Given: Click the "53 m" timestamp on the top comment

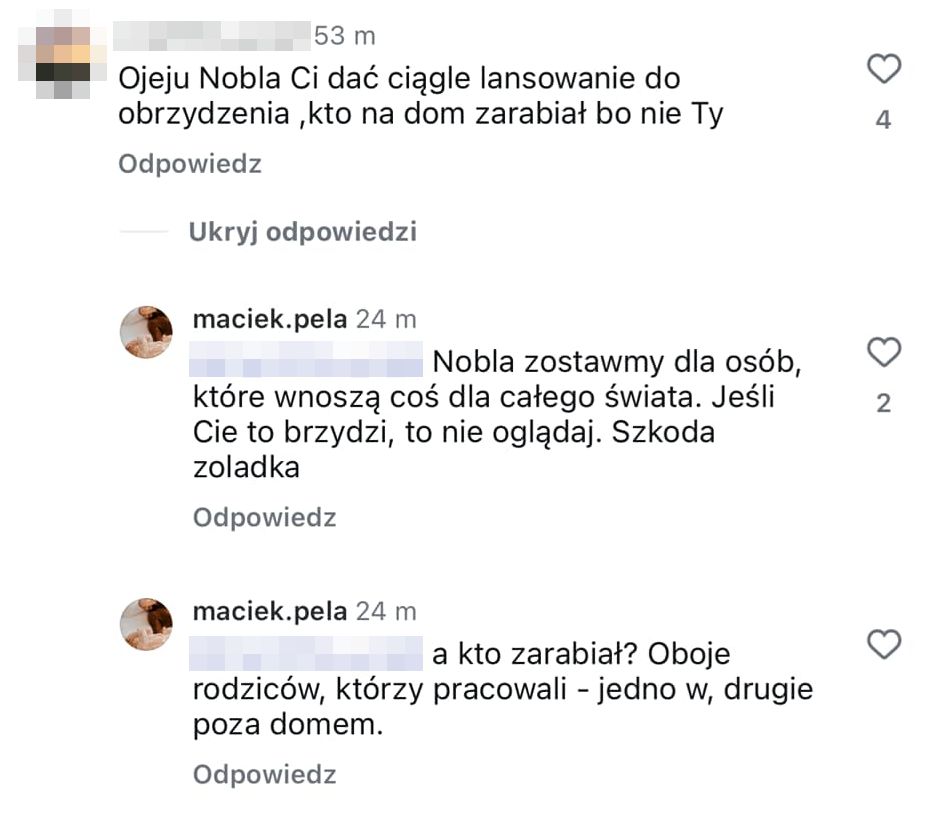Looking at the screenshot, I should (344, 37).
